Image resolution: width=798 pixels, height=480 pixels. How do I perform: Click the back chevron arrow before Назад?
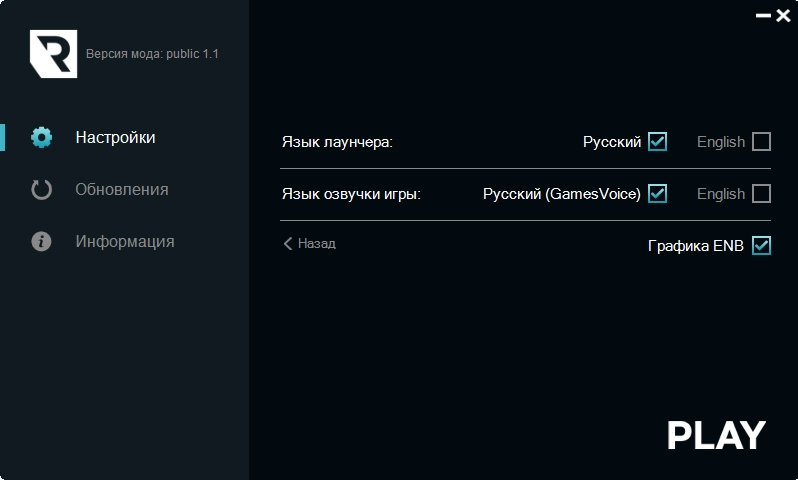coord(288,243)
